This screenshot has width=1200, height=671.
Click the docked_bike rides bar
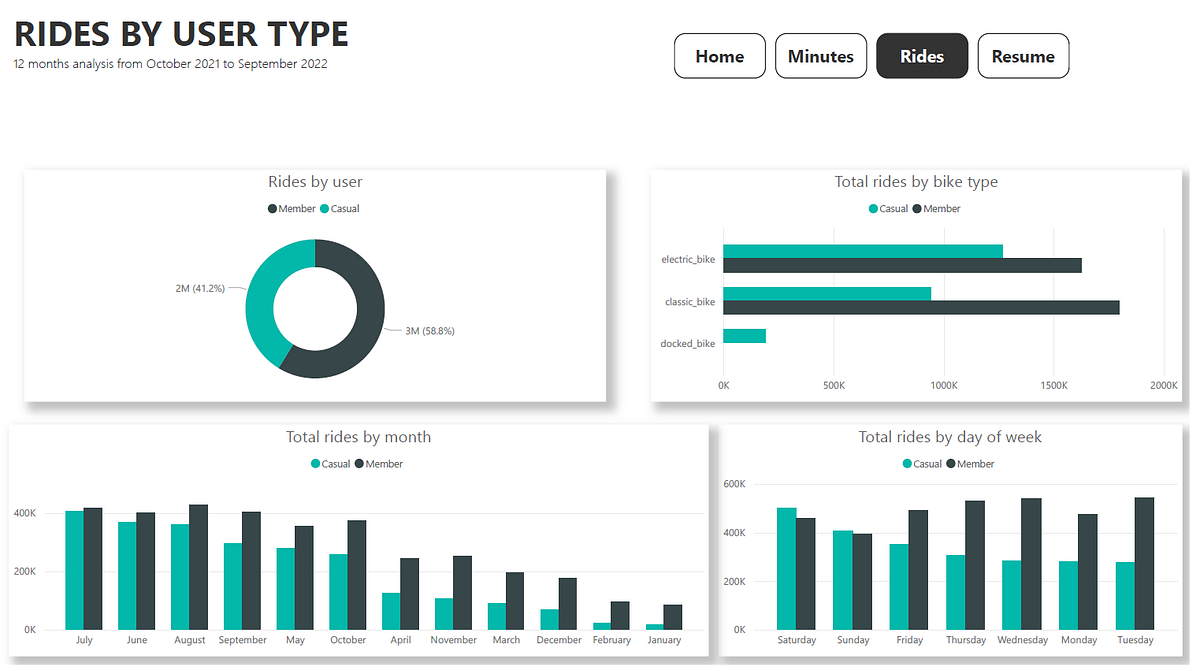pyautogui.click(x=744, y=335)
